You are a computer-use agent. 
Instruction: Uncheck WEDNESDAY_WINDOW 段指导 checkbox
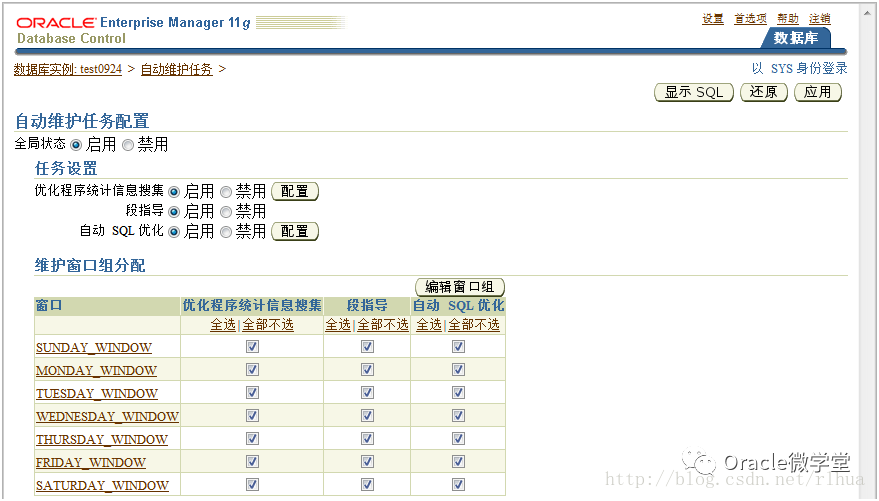[x=367, y=416]
